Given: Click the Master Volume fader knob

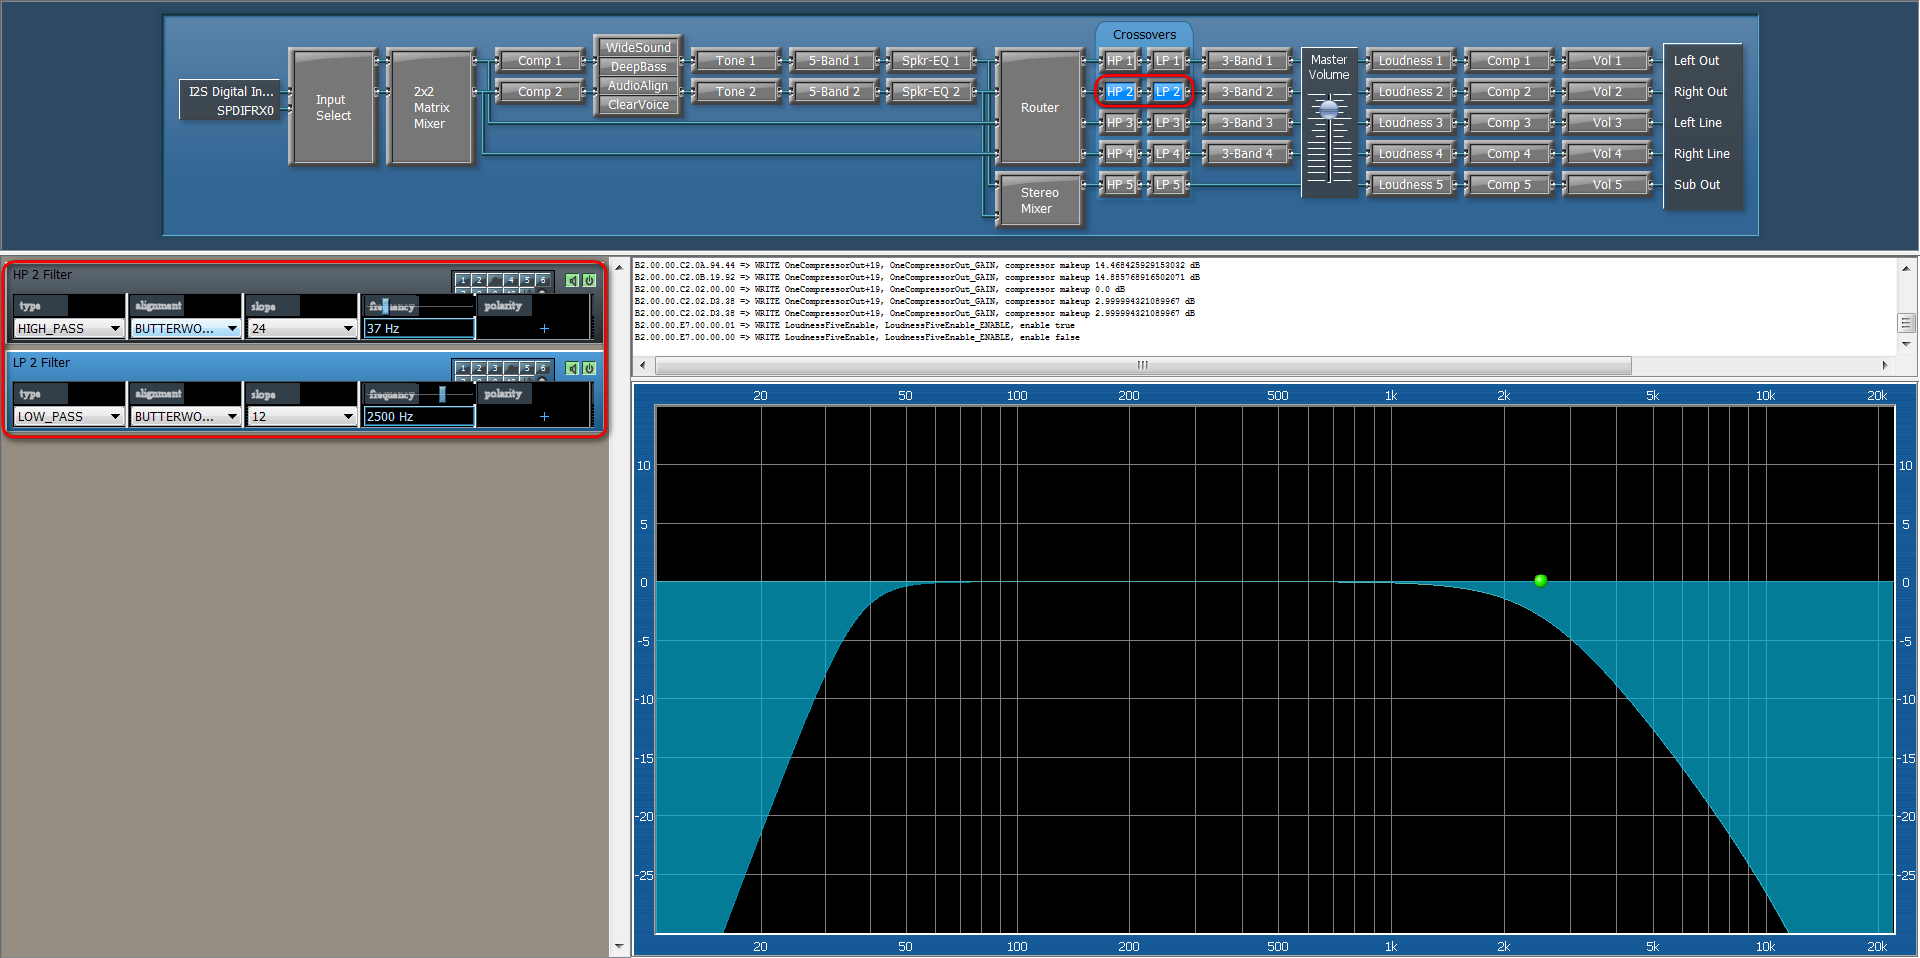Looking at the screenshot, I should click(1329, 109).
